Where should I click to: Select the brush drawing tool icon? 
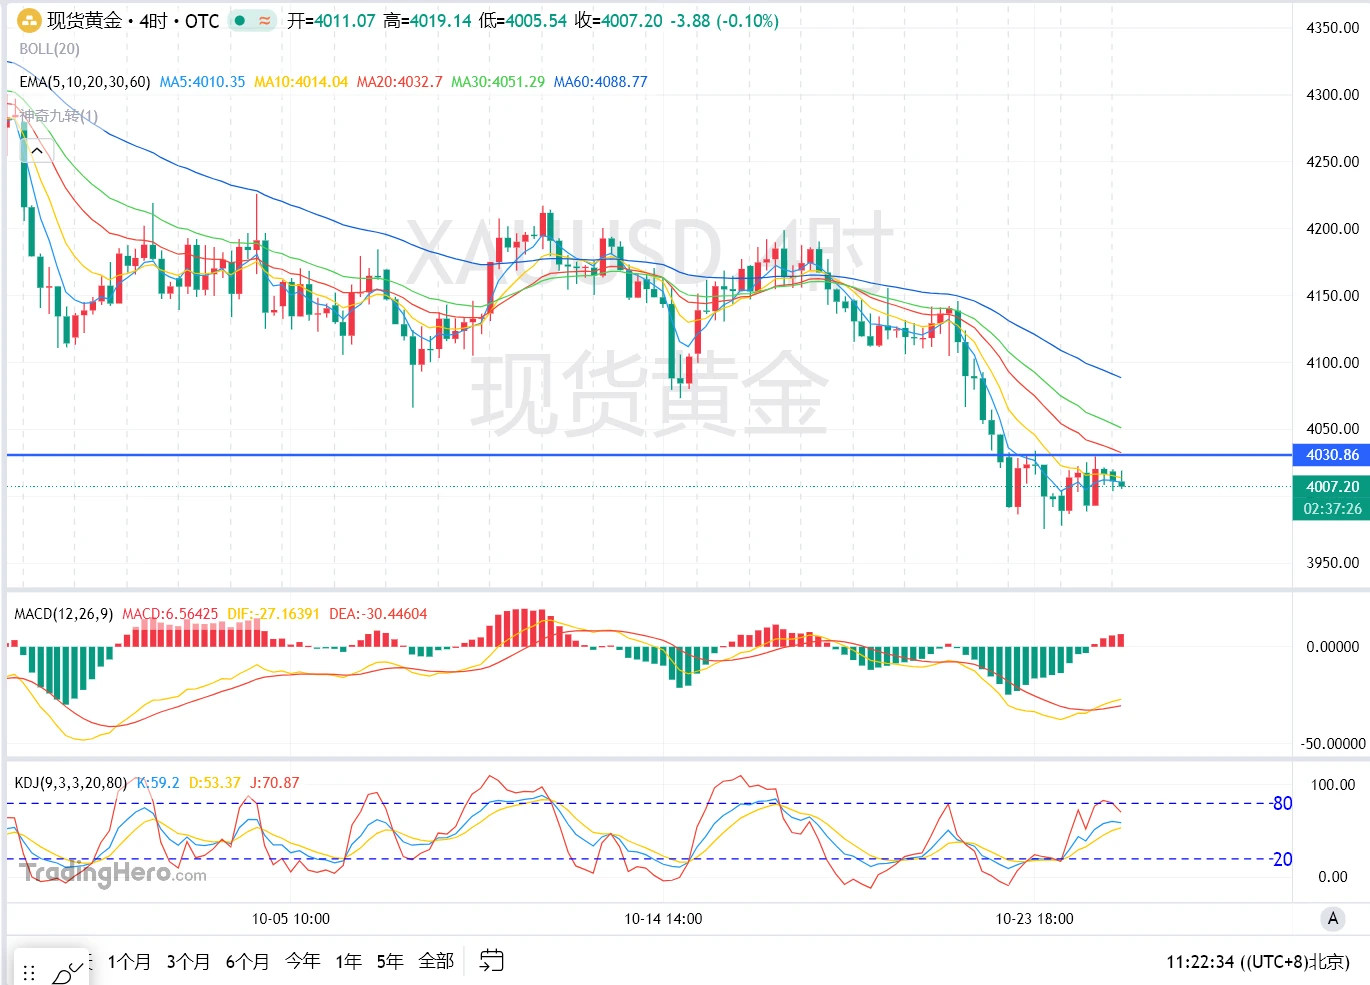tap(68, 972)
